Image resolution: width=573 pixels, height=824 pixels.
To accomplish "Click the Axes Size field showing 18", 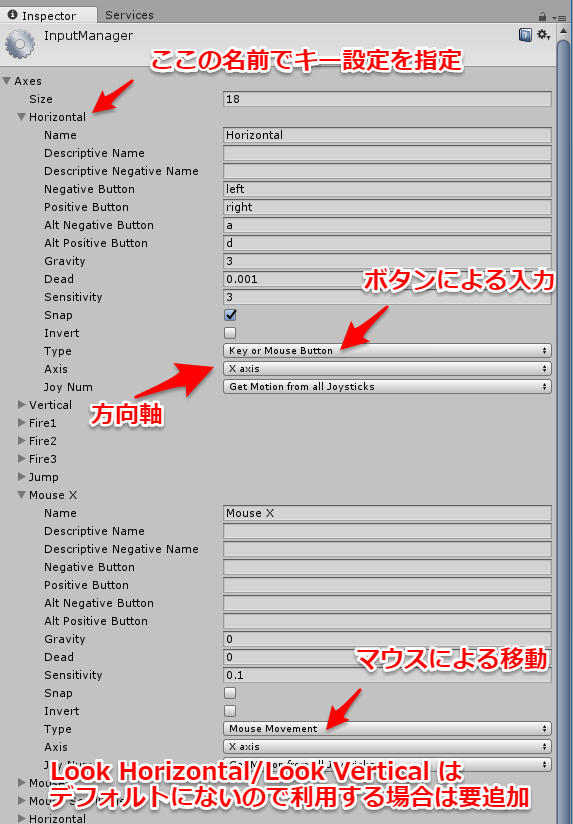I will click(x=387, y=99).
